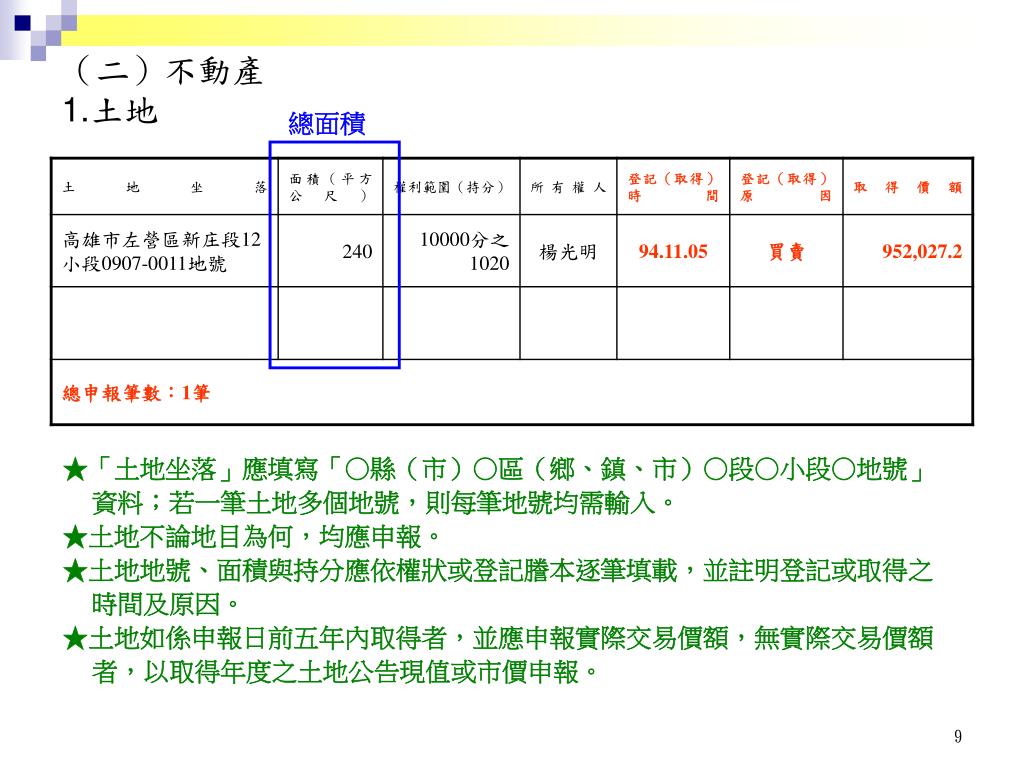Select the price value 952,027.2
This screenshot has height=768, width=1024.
coord(922,251)
